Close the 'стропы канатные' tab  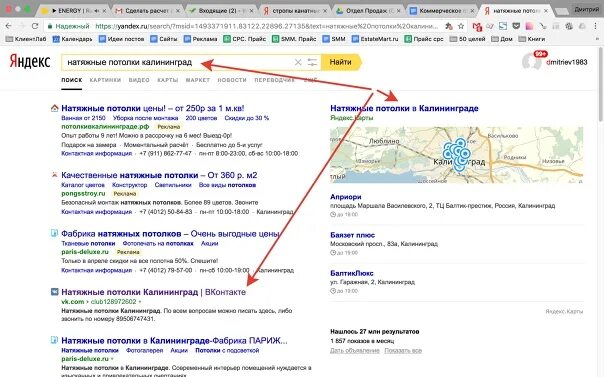tap(325, 11)
